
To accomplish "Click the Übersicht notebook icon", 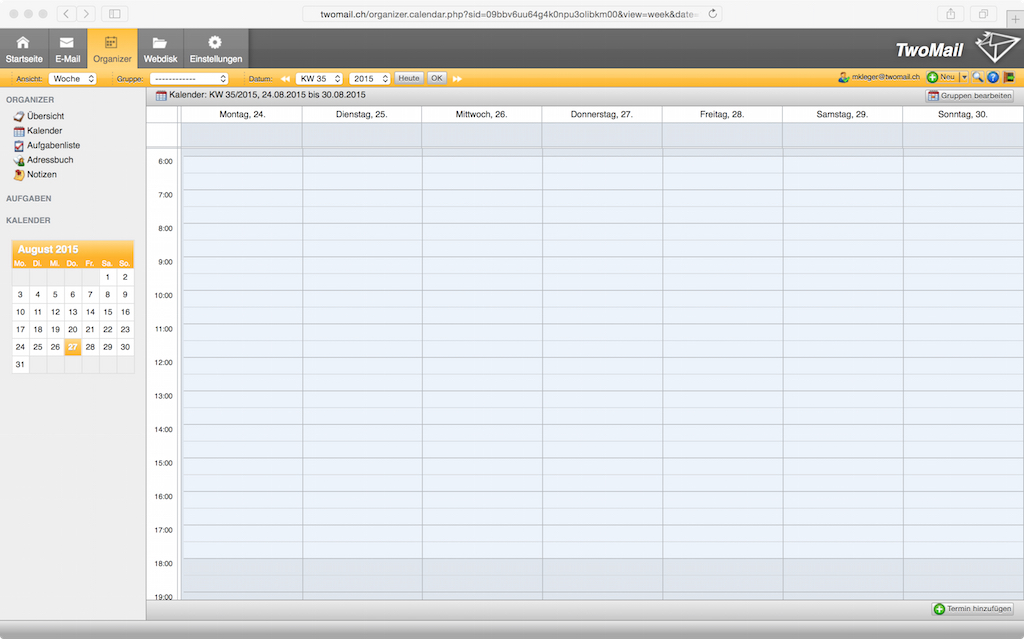I will click(19, 116).
